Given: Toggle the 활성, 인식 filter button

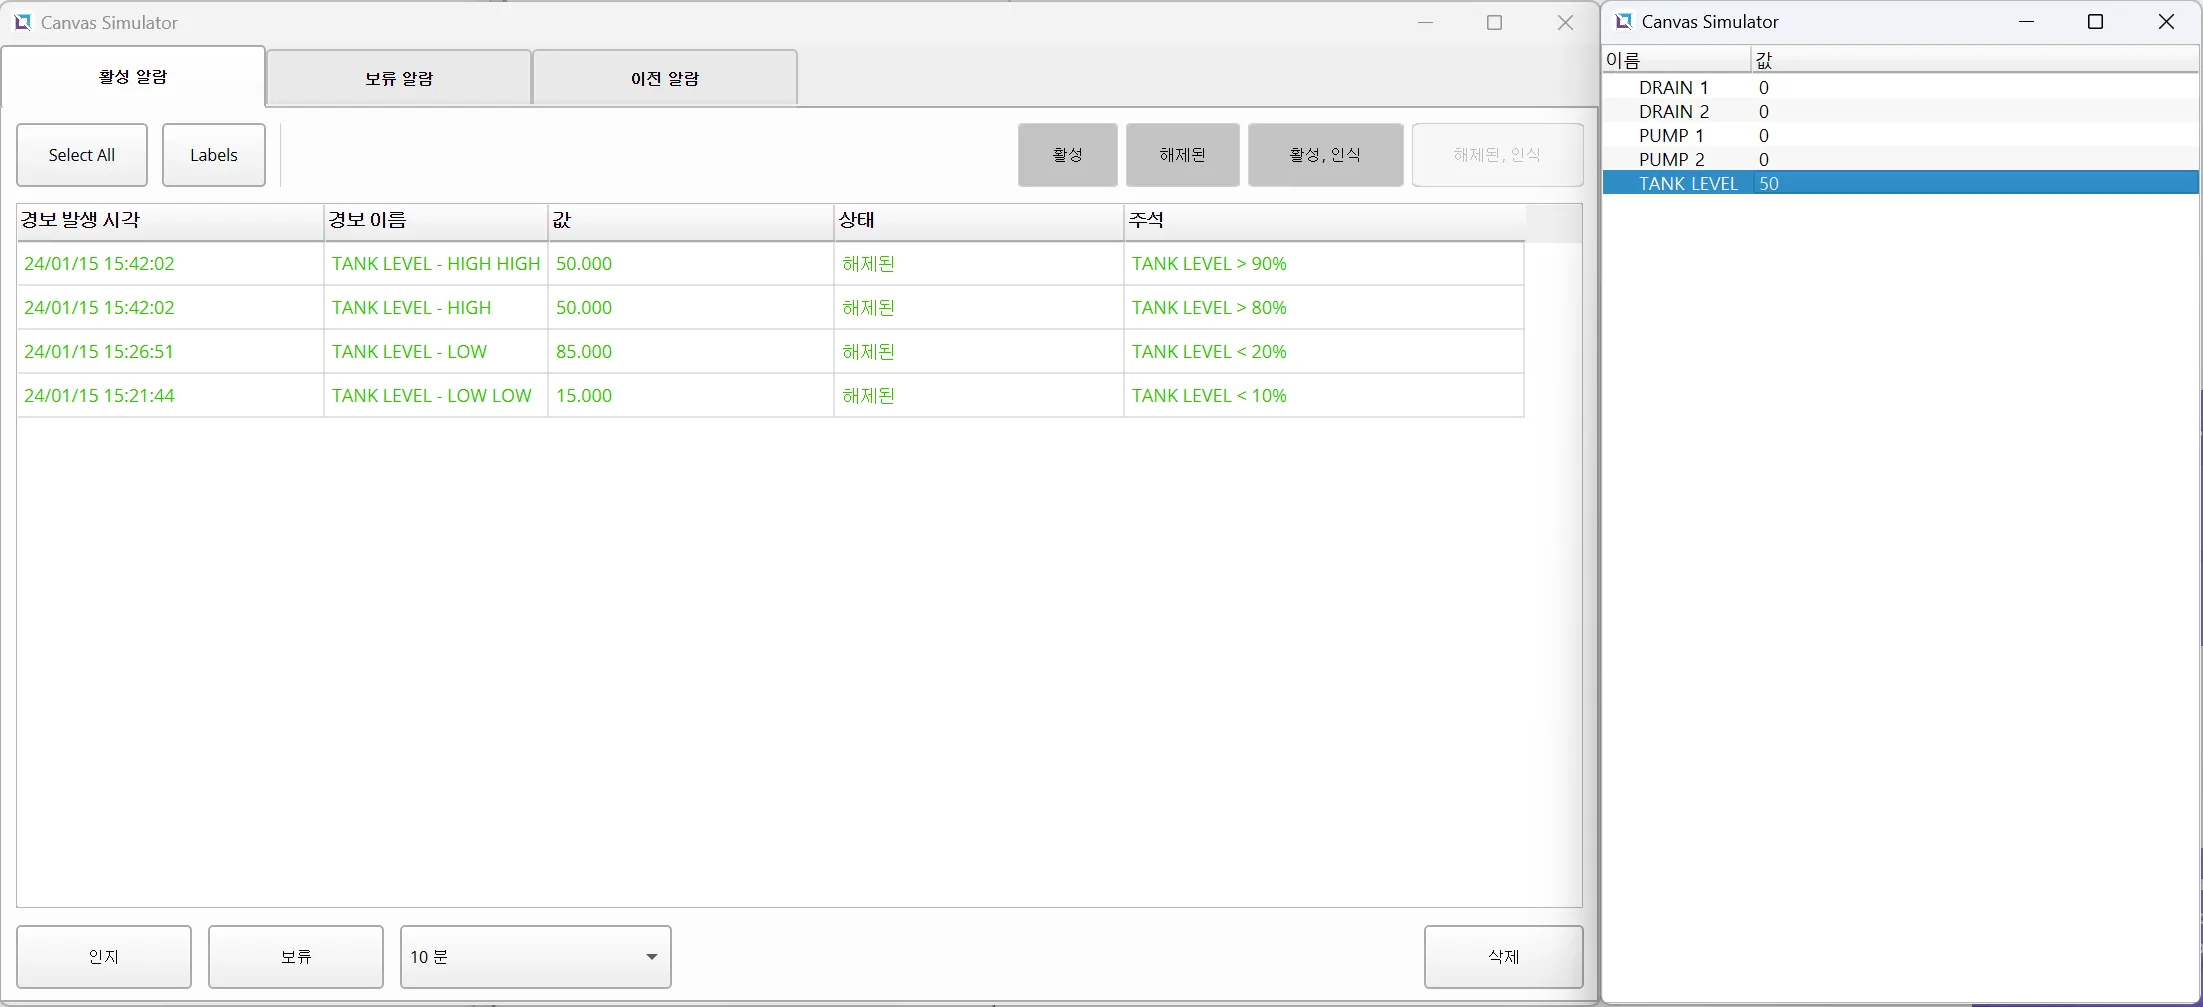Looking at the screenshot, I should 1325,155.
